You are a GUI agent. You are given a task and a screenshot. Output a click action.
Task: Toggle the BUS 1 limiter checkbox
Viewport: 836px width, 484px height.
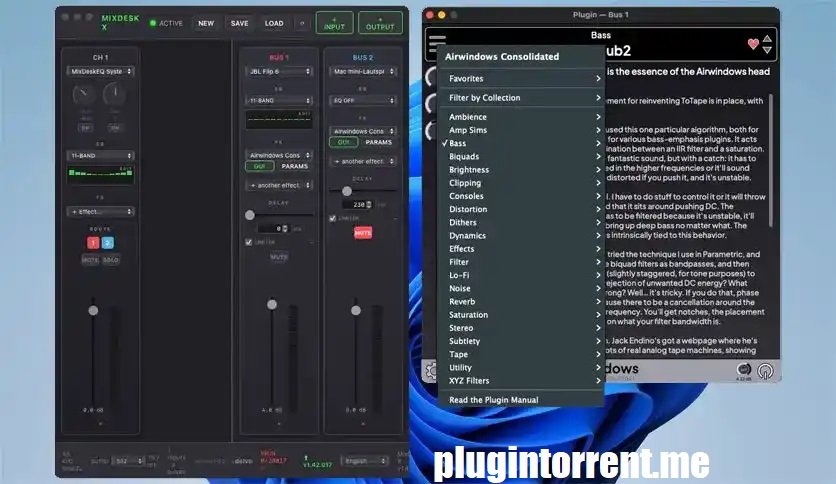coord(248,242)
